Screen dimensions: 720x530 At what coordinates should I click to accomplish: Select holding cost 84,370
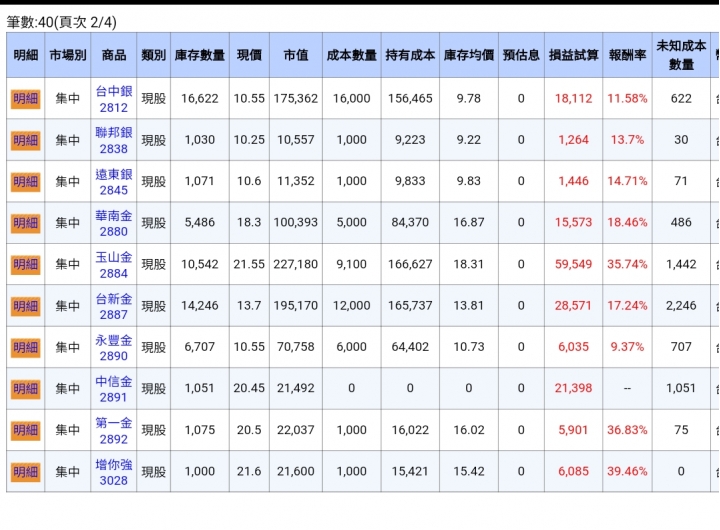pos(410,223)
